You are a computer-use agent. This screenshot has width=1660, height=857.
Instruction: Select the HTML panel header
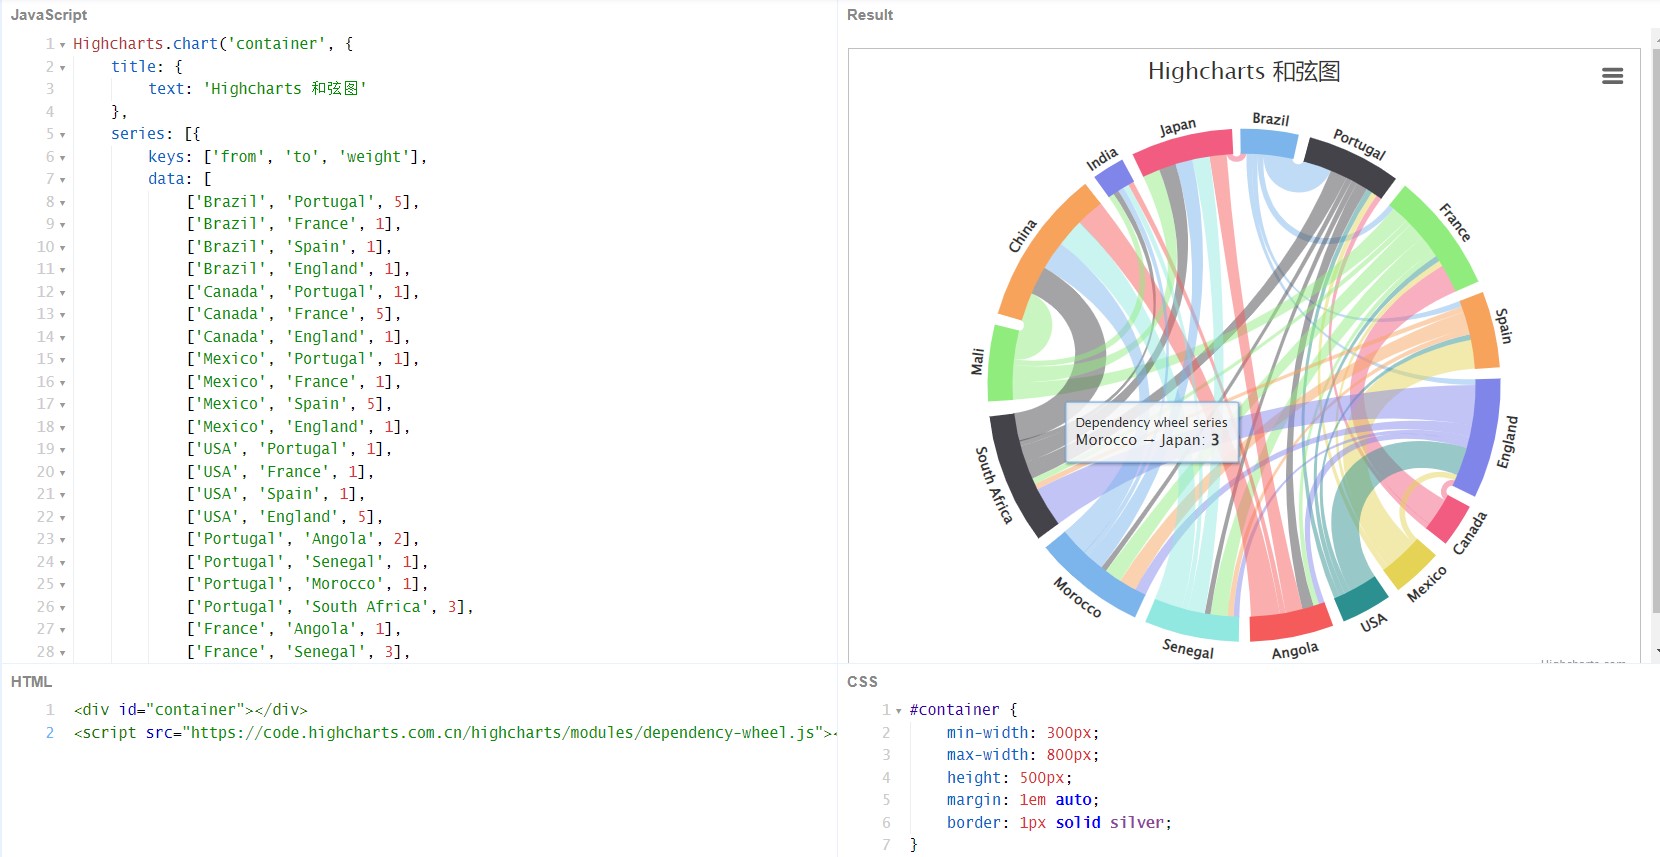(x=31, y=682)
